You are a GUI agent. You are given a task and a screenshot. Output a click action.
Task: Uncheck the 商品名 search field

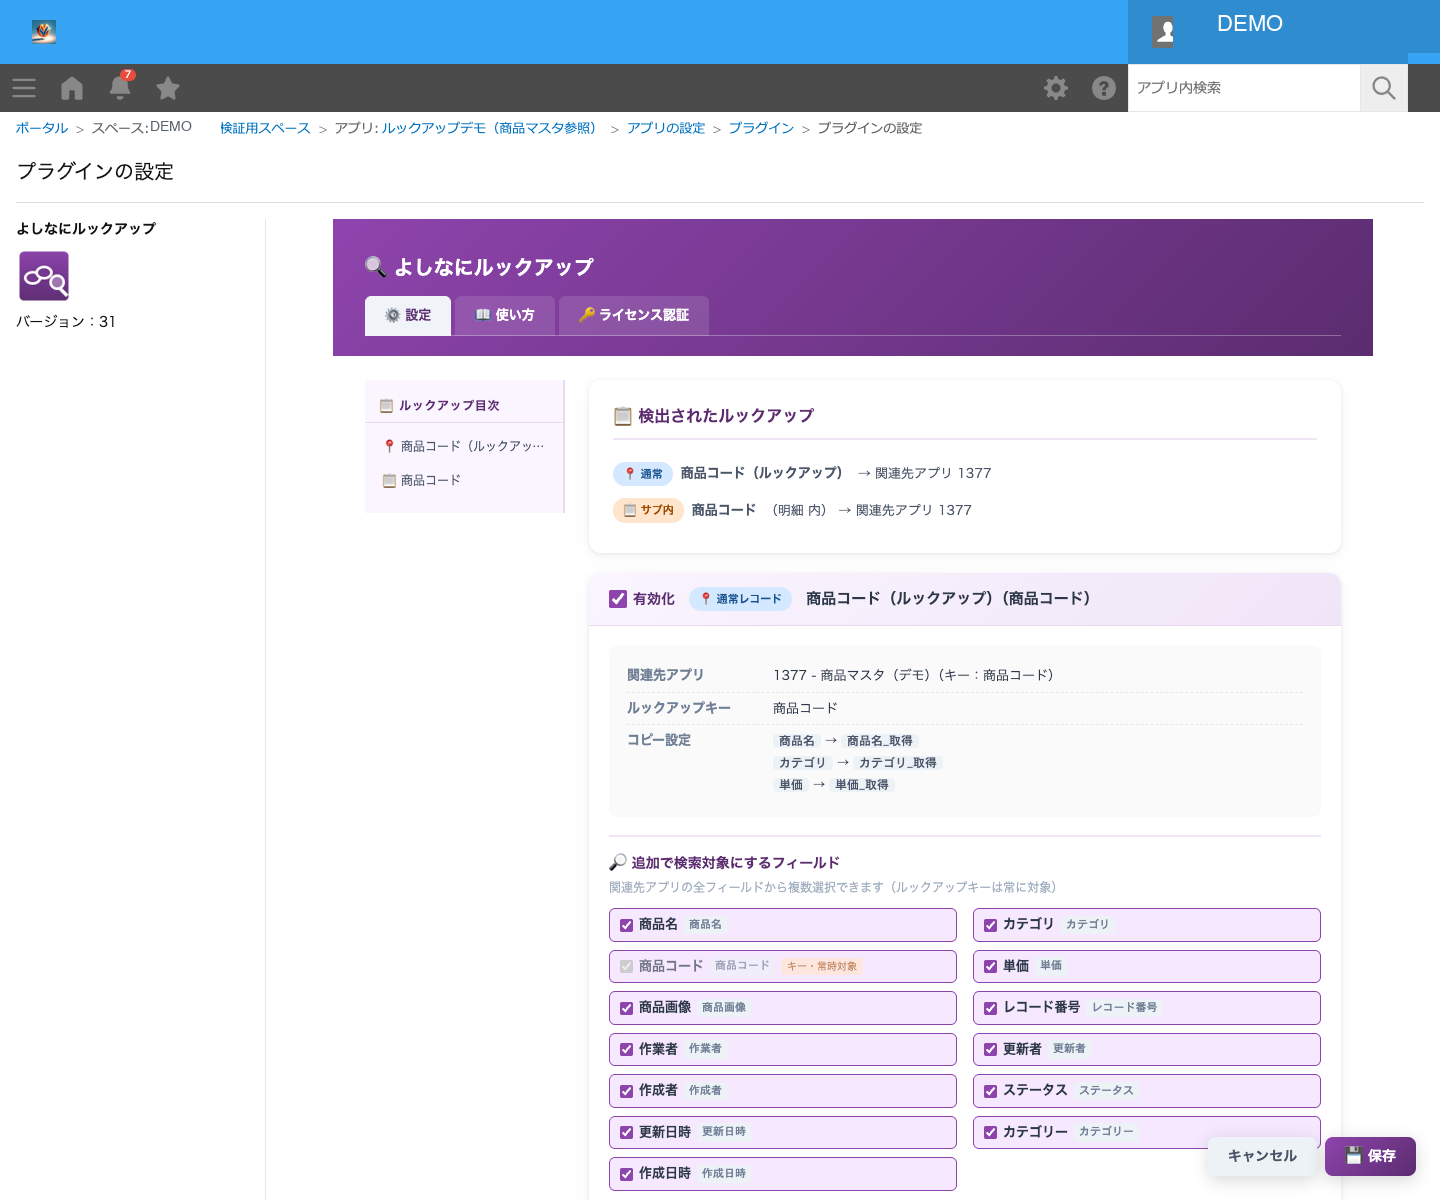626,925
